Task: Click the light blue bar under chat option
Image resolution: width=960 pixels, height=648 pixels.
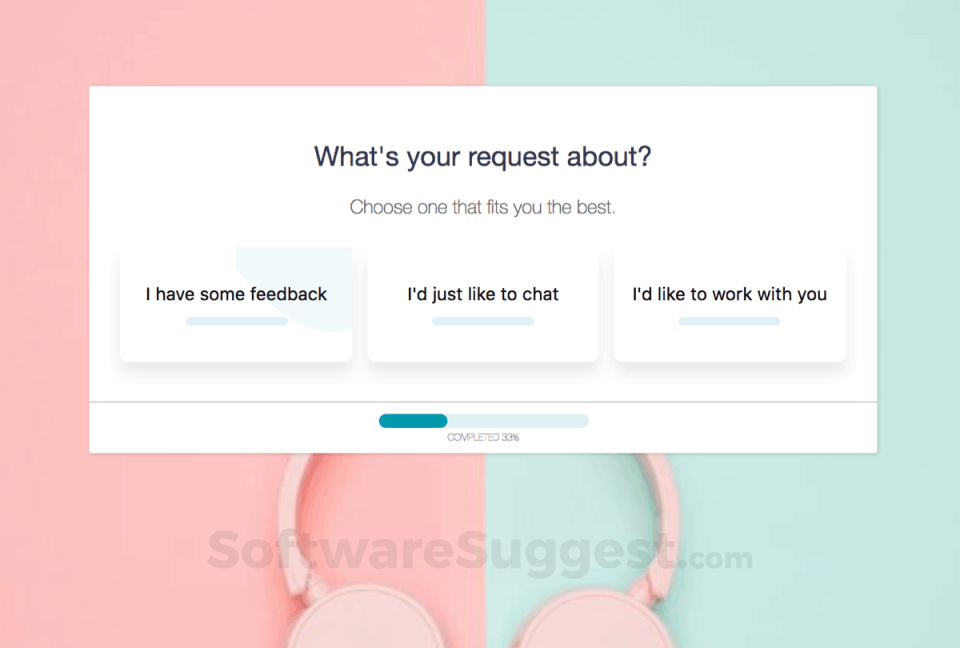Action: point(483,321)
